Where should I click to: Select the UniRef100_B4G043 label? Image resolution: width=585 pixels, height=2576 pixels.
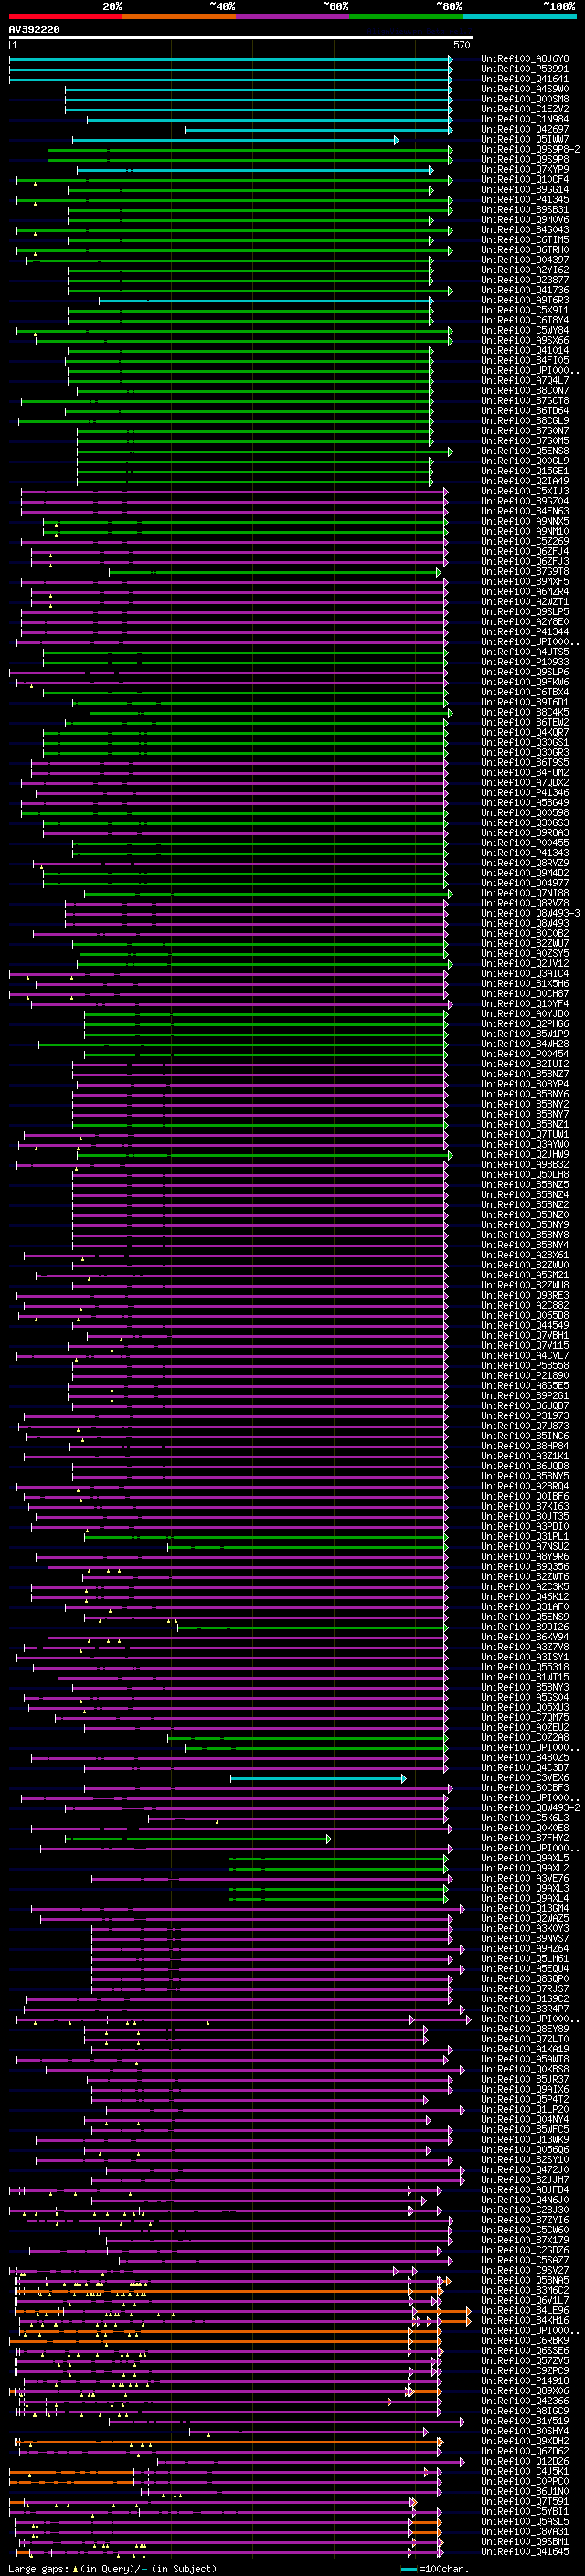pos(525,230)
